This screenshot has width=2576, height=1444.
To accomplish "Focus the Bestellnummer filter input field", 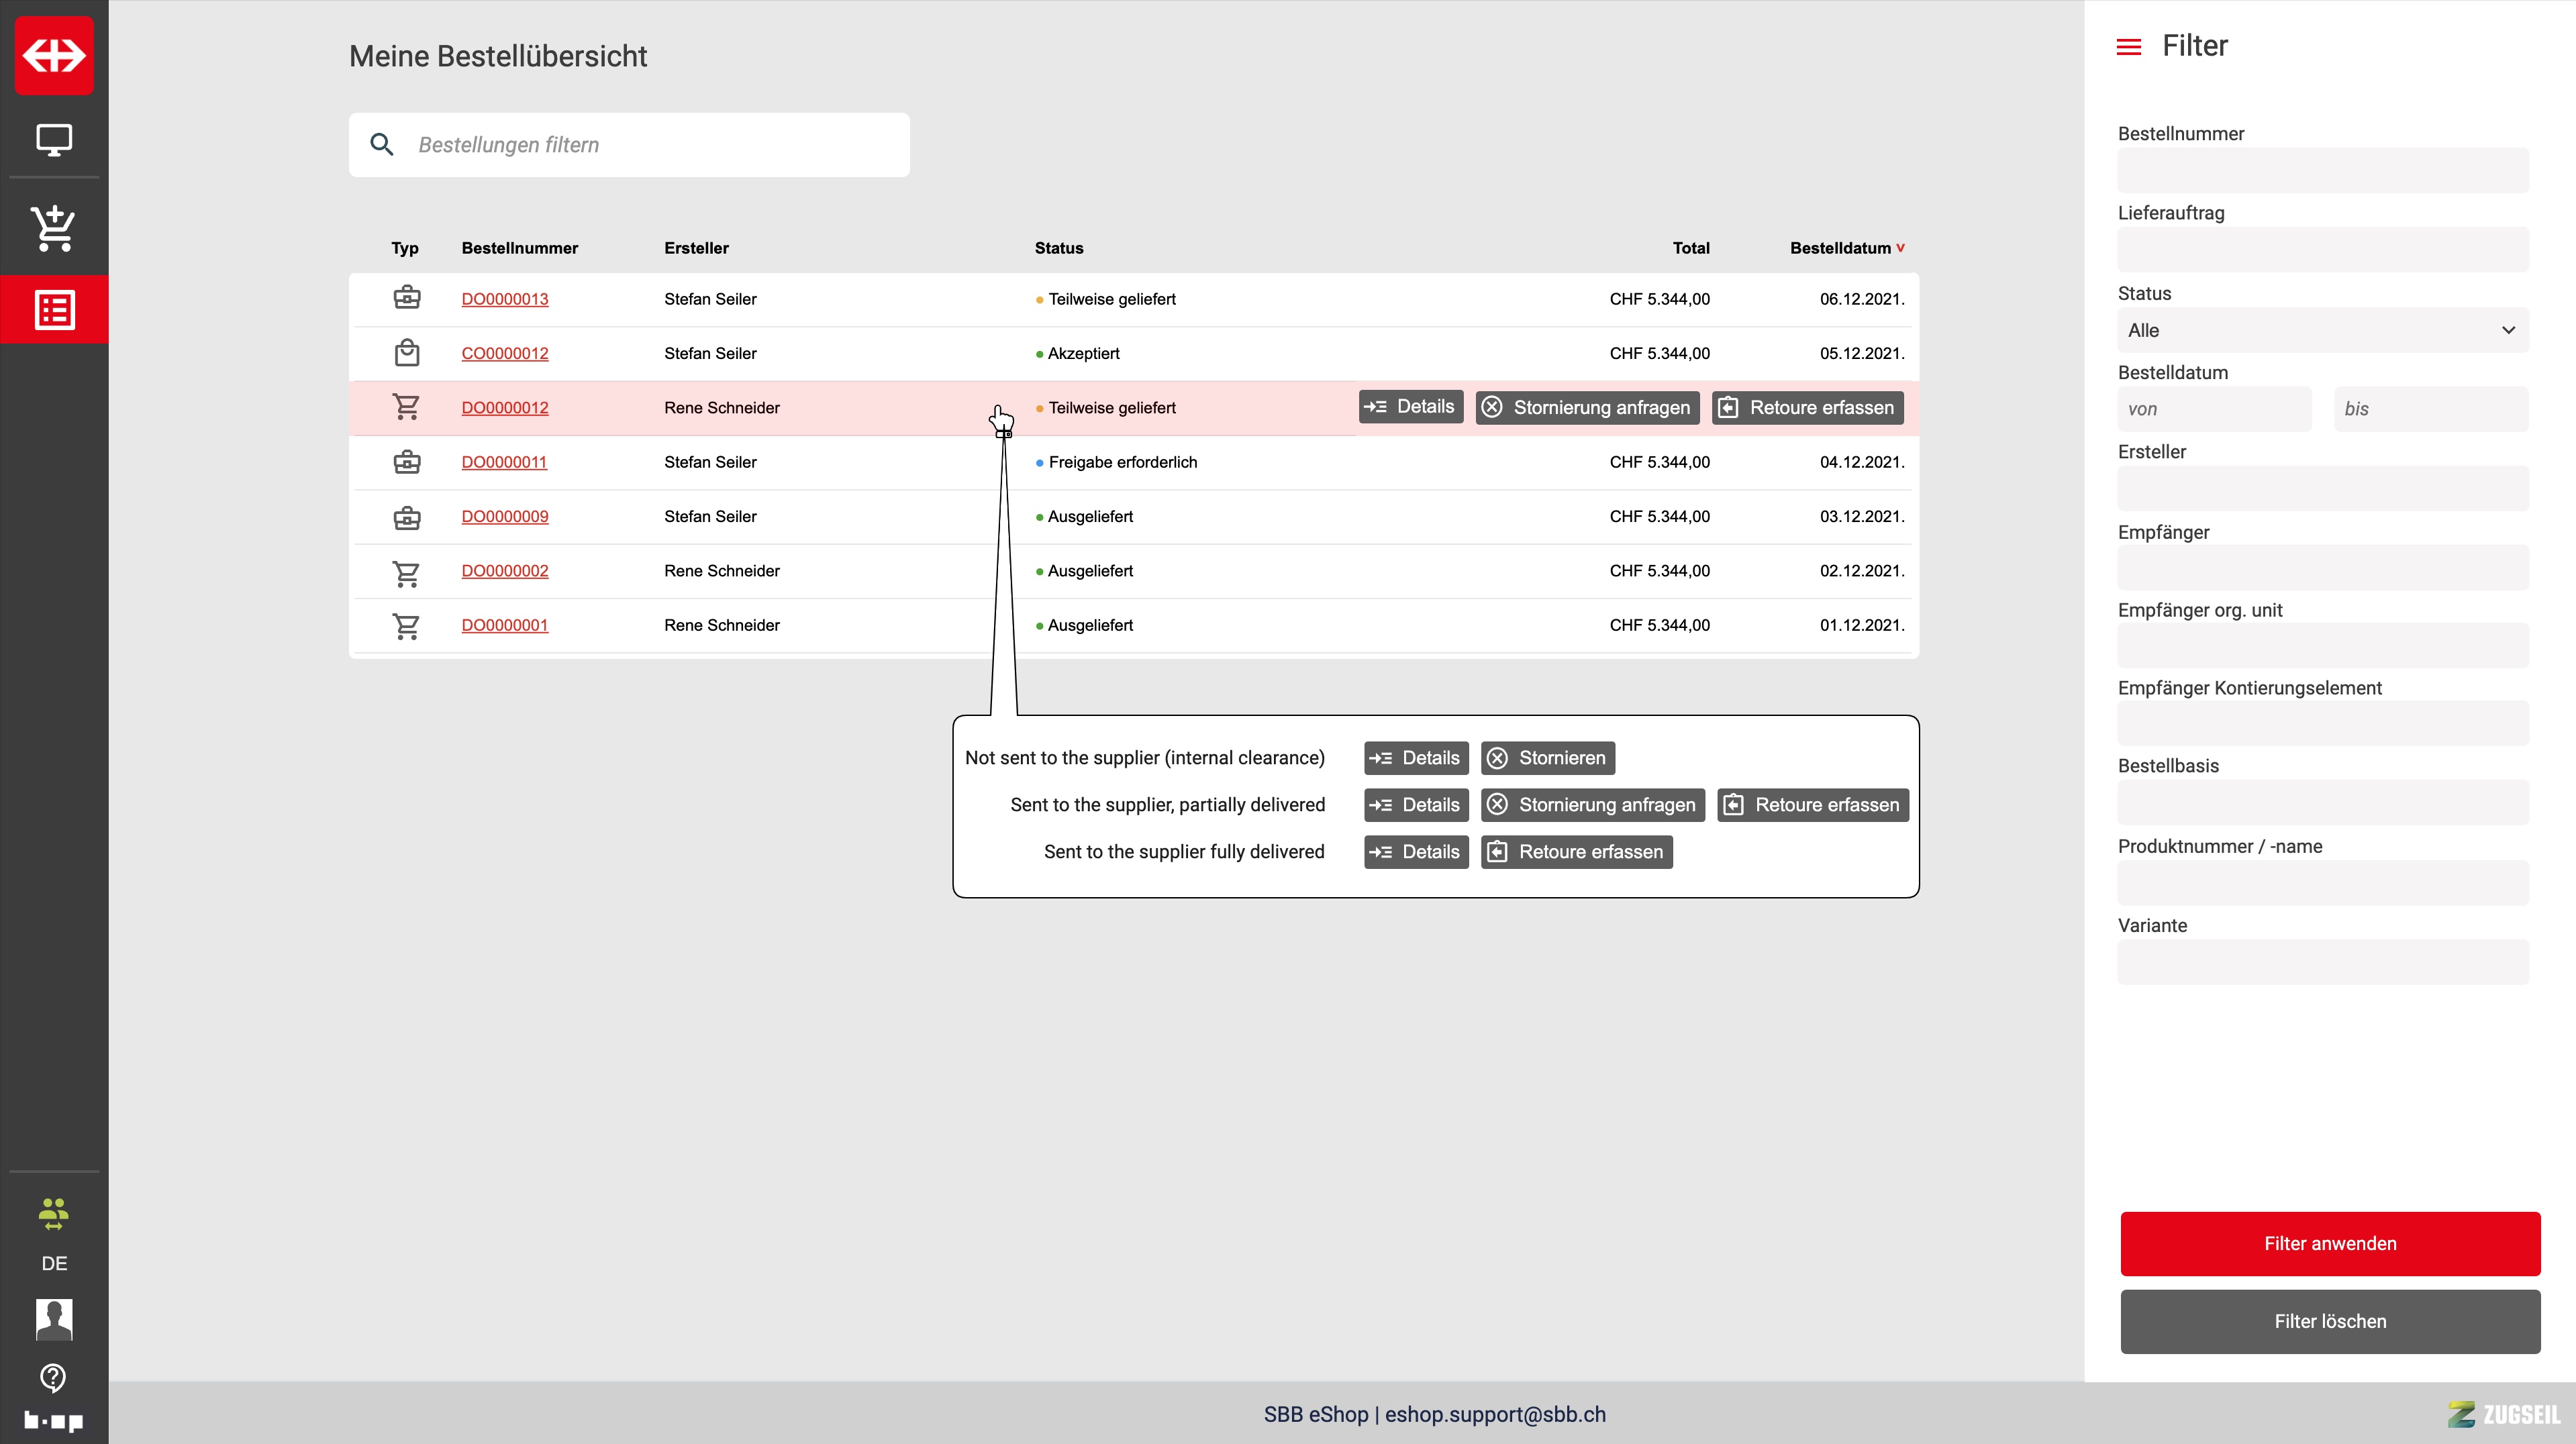I will click(x=2322, y=171).
